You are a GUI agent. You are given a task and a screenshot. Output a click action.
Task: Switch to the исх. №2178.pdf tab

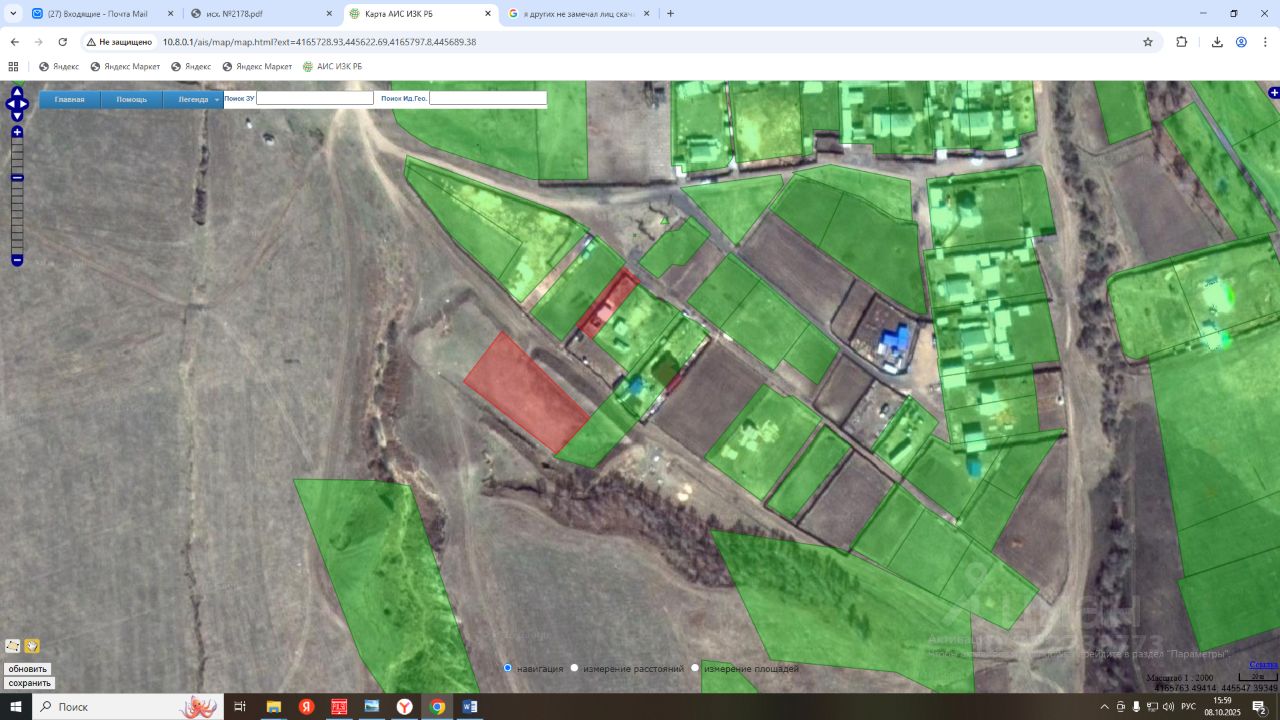pyautogui.click(x=263, y=14)
